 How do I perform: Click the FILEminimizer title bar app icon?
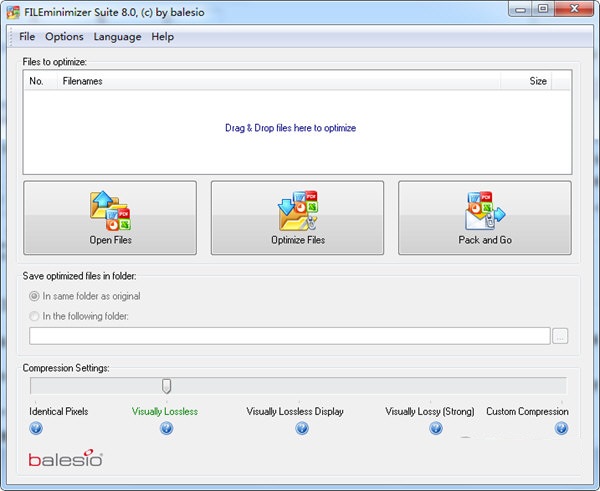13,12
